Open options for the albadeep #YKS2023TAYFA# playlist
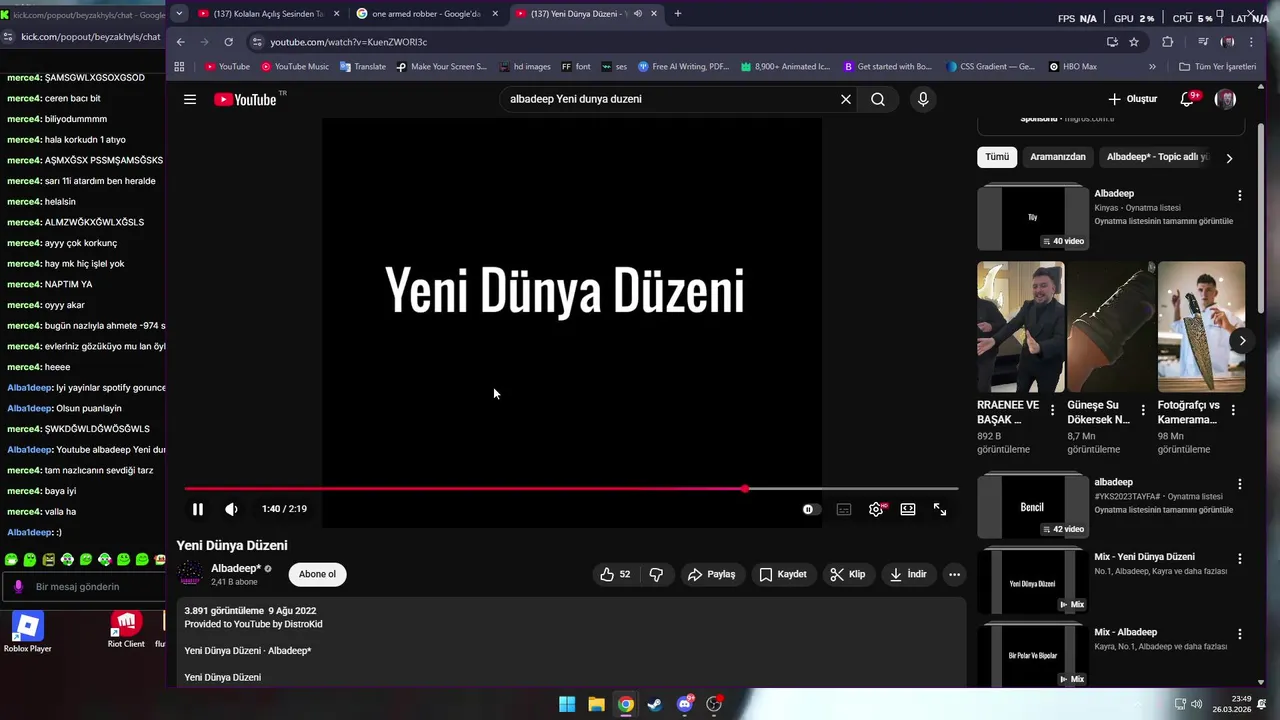1280x720 pixels. tap(1240, 484)
